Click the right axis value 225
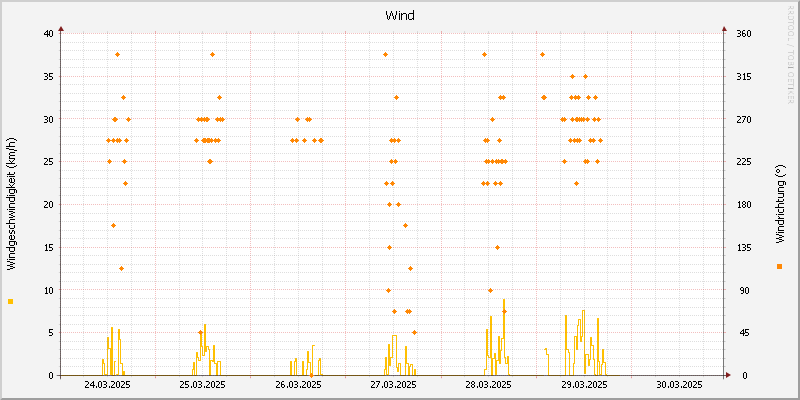The image size is (800, 400). 744,162
